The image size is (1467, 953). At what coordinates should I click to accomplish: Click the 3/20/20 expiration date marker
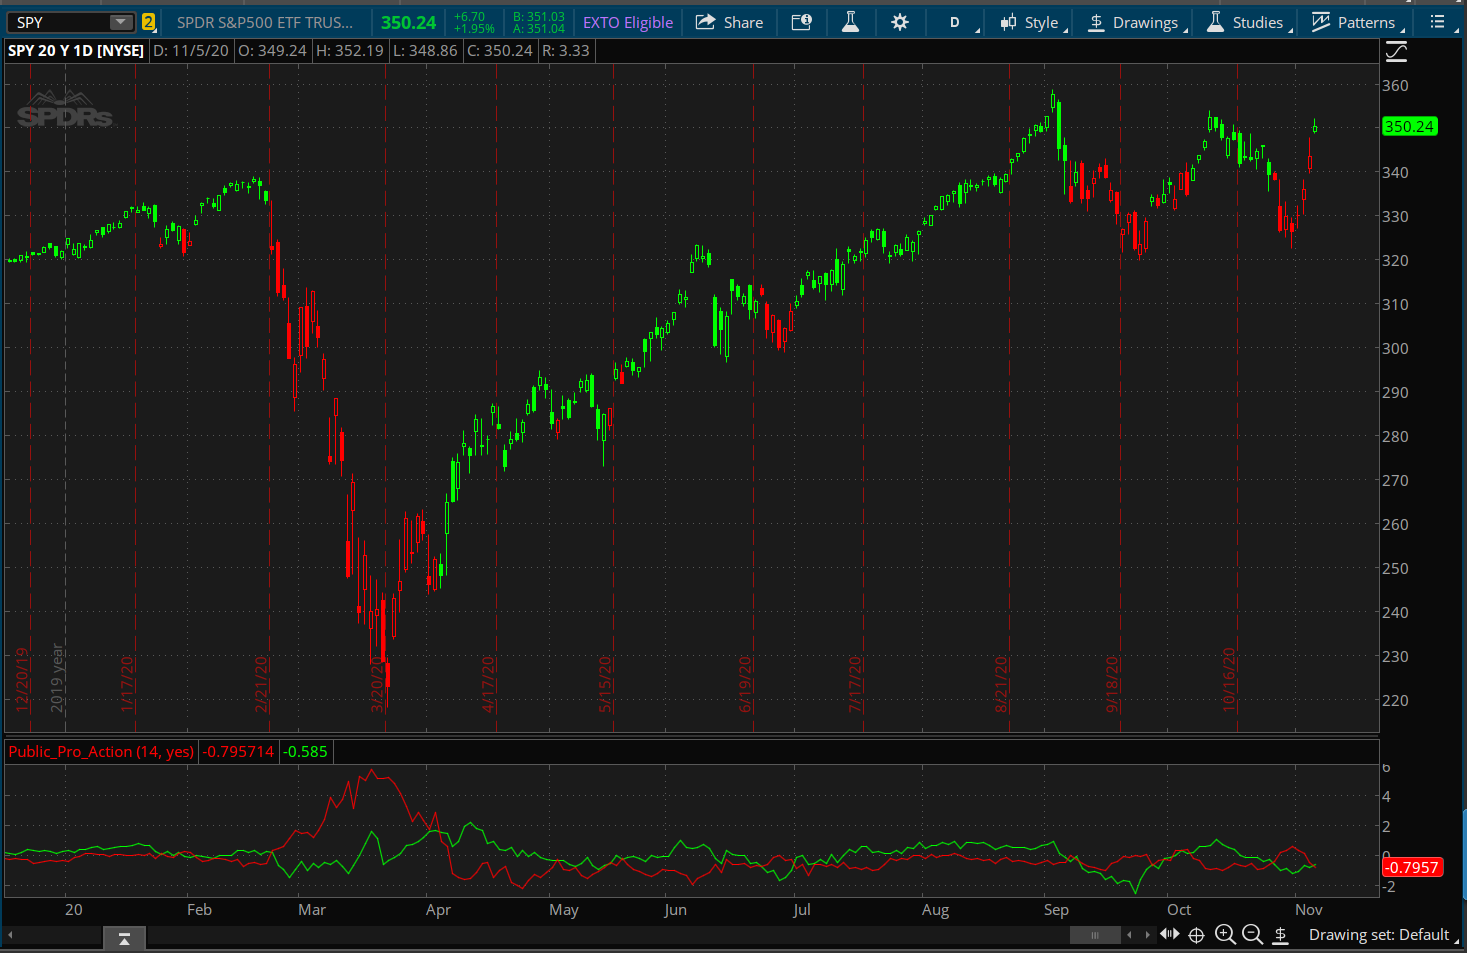pos(377,685)
